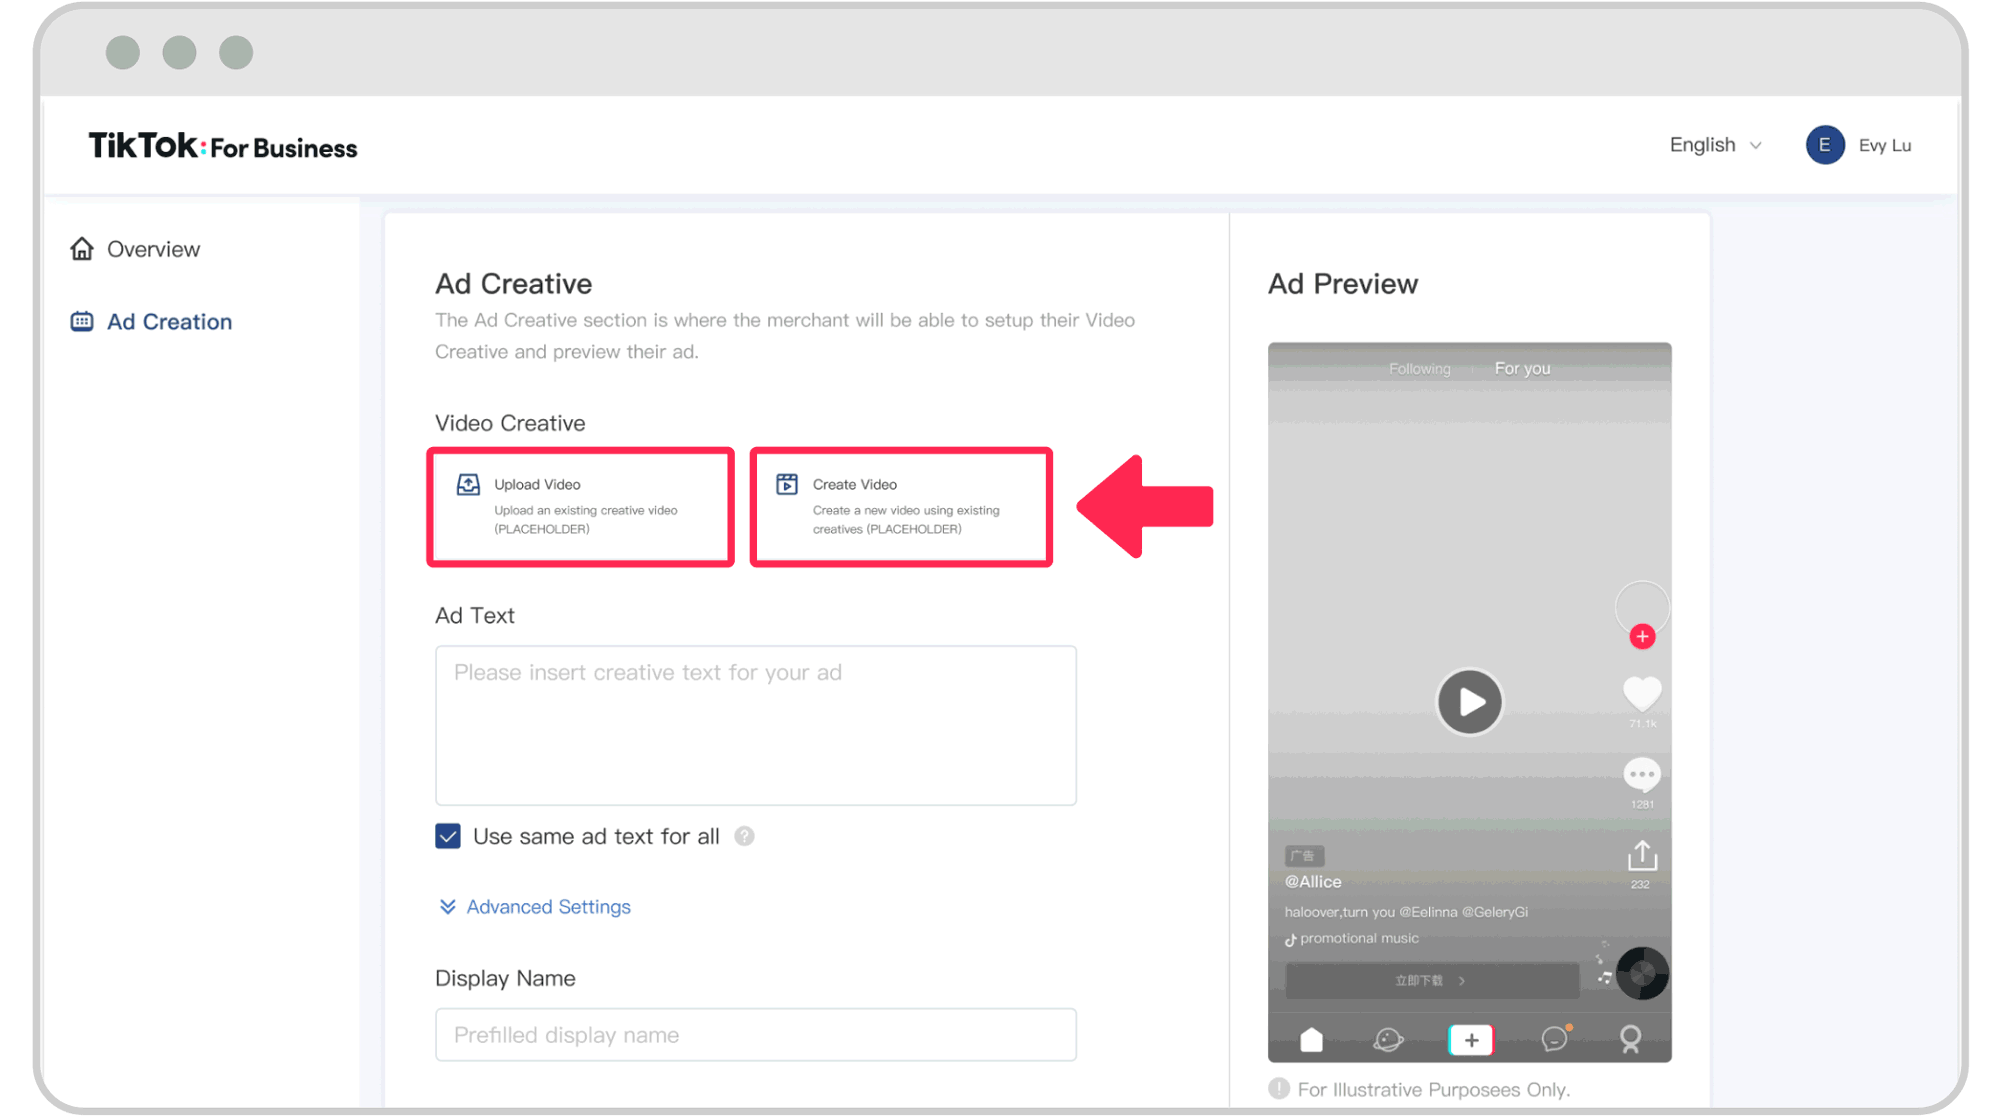Click the @Allice username in preview
The width and height of the screenshot is (2000, 1117).
click(x=1313, y=882)
